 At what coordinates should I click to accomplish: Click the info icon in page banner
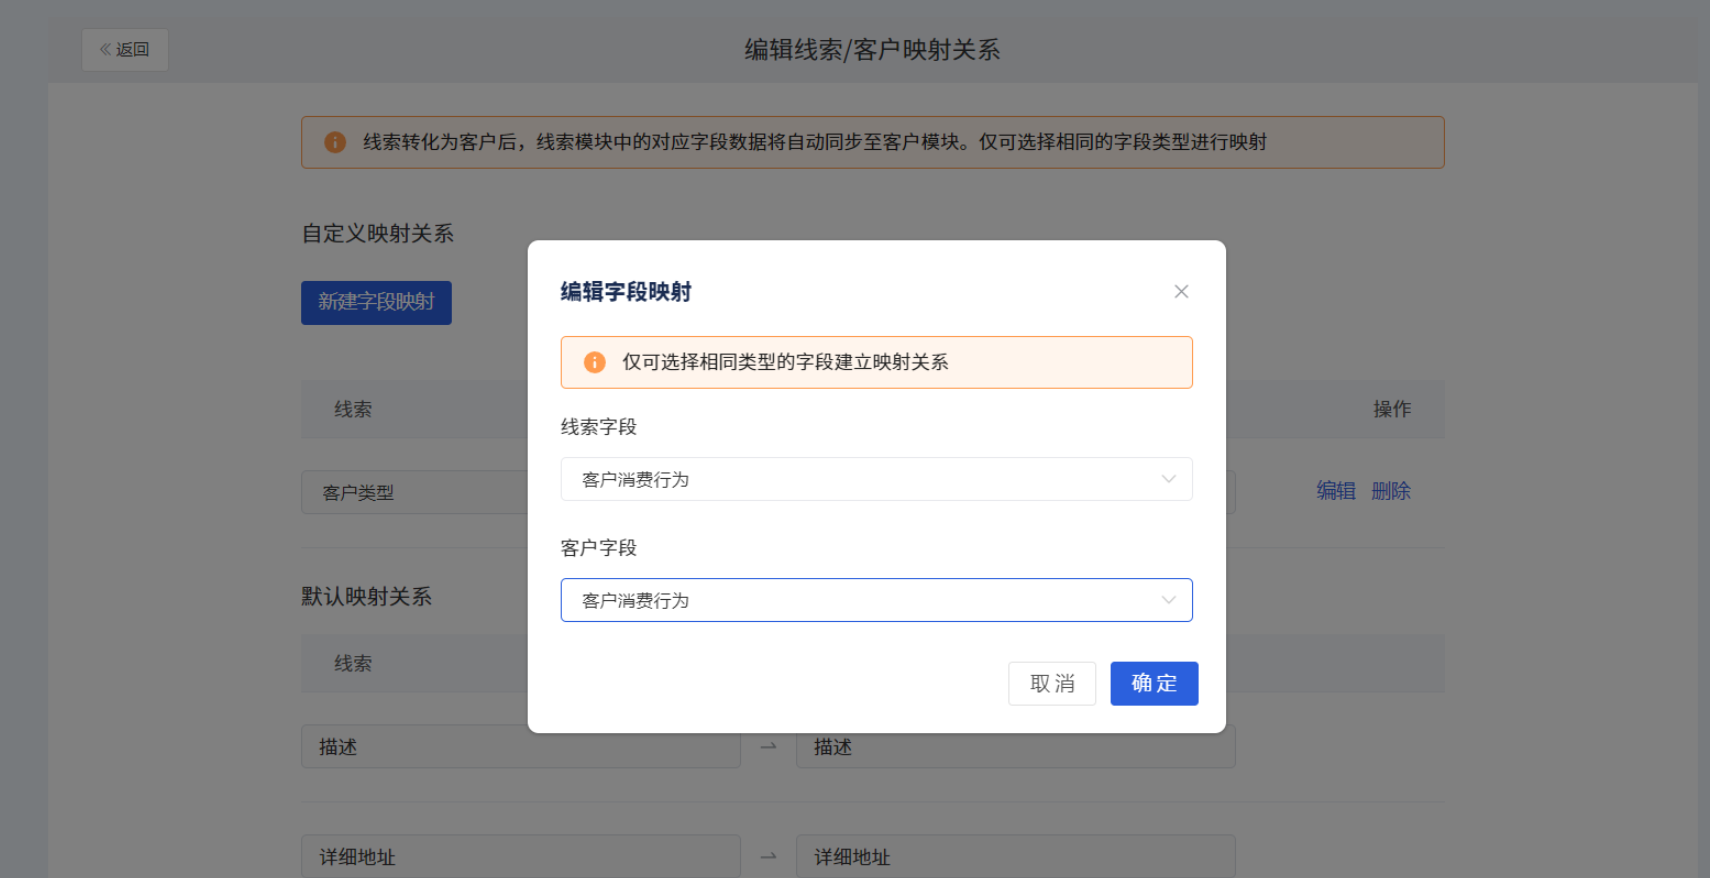pyautogui.click(x=335, y=142)
